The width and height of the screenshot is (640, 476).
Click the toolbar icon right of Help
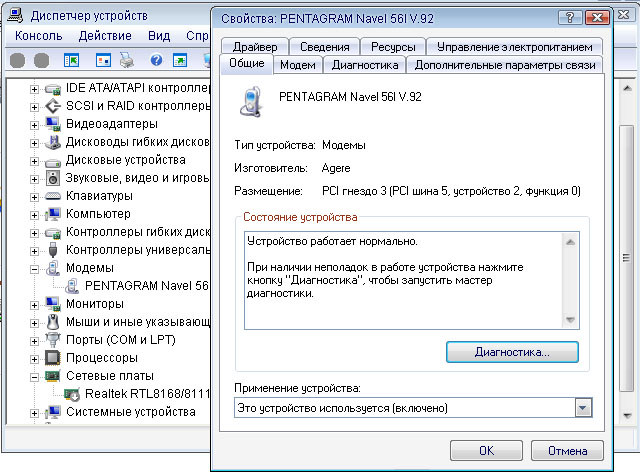(180, 60)
